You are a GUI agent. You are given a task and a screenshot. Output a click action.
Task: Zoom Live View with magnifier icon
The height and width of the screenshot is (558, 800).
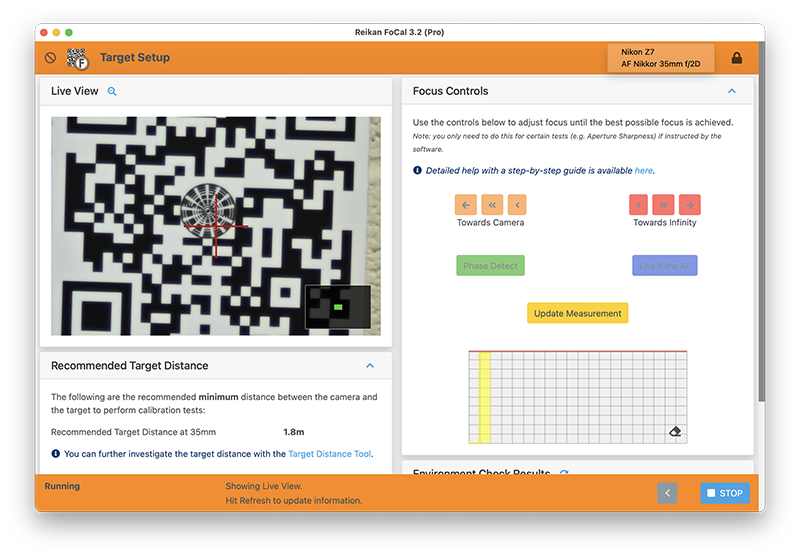[112, 91]
